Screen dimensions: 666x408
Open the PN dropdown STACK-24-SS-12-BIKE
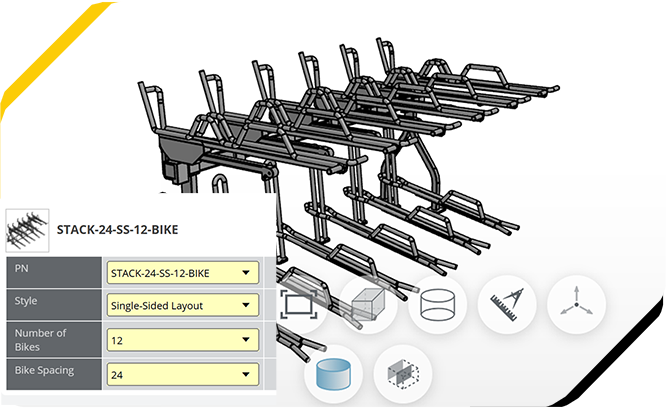[183, 273]
